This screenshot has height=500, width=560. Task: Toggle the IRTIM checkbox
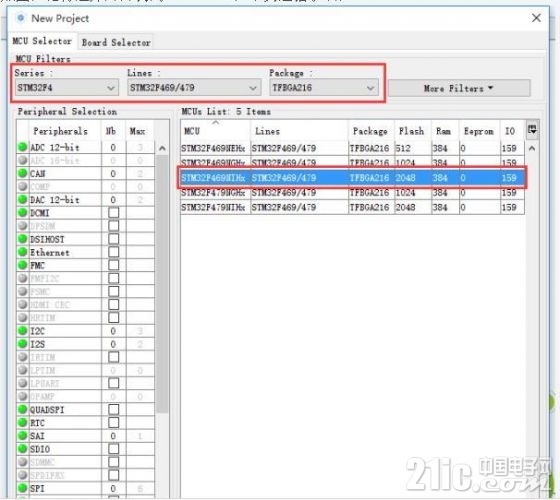[x=113, y=357]
